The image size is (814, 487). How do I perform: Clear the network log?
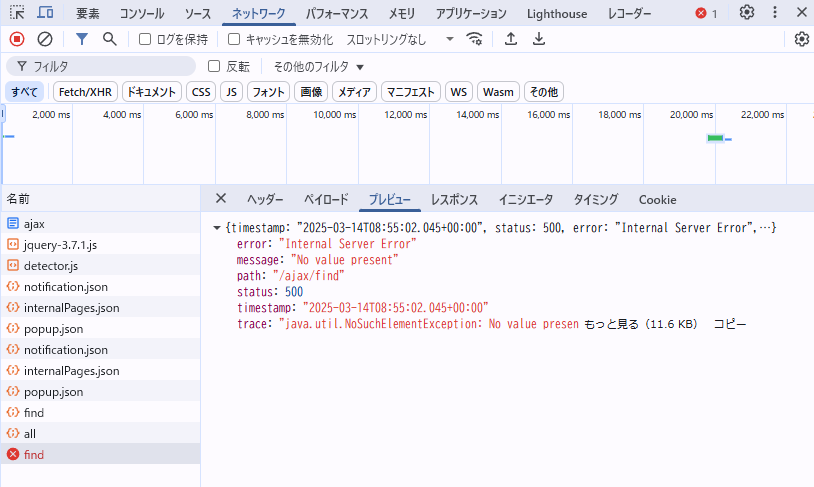[x=45, y=39]
